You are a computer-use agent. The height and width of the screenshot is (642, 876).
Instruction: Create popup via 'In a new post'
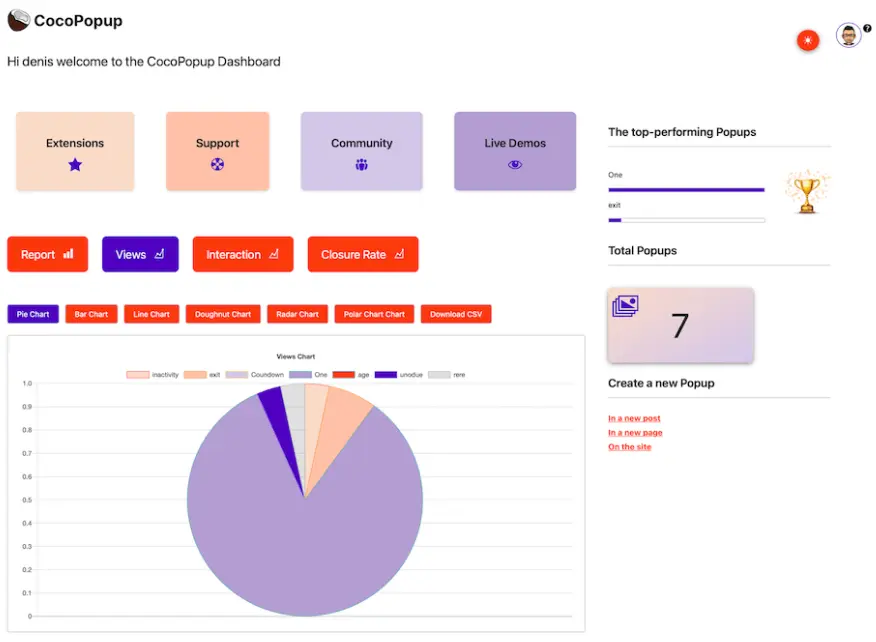point(634,418)
